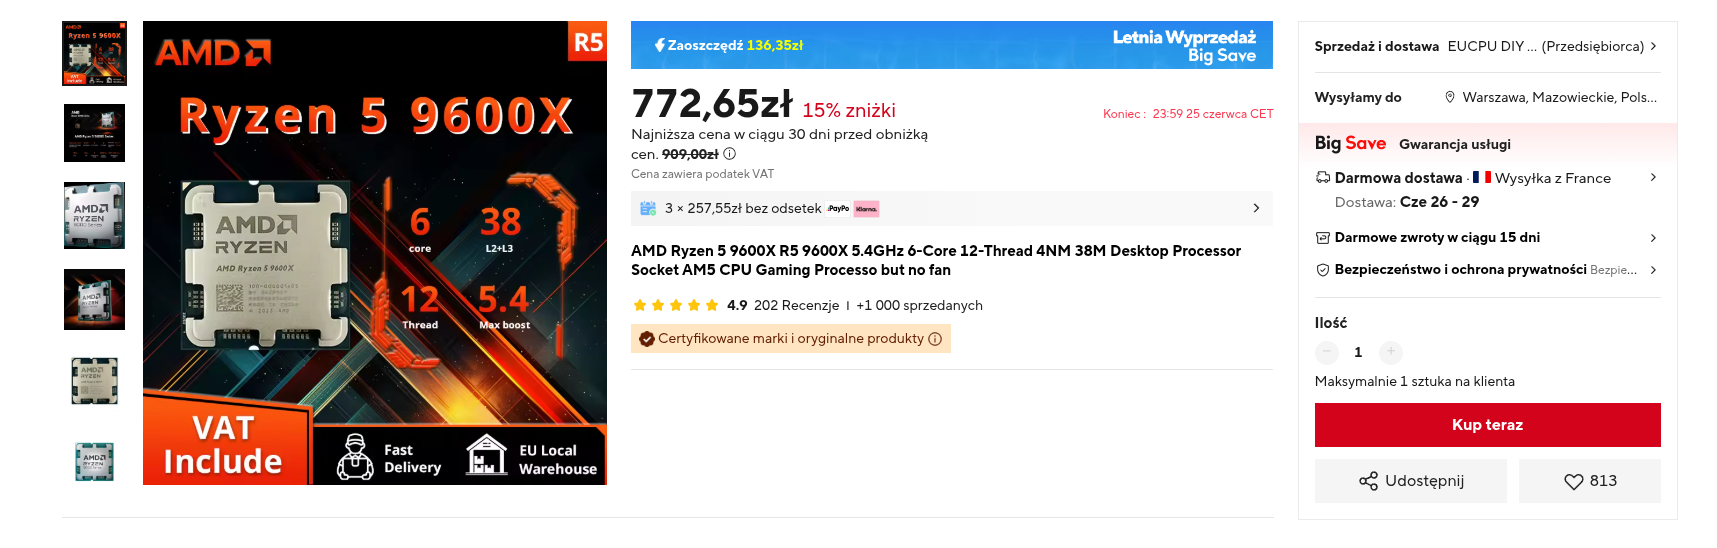The width and height of the screenshot is (1717, 548).
Task: Expand the Darmowa dostawa shipping details
Action: coord(1653,178)
